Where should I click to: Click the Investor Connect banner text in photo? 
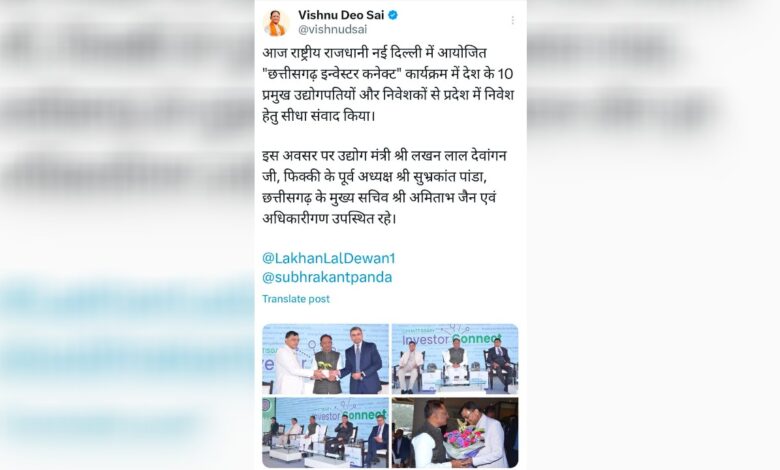(x=452, y=339)
